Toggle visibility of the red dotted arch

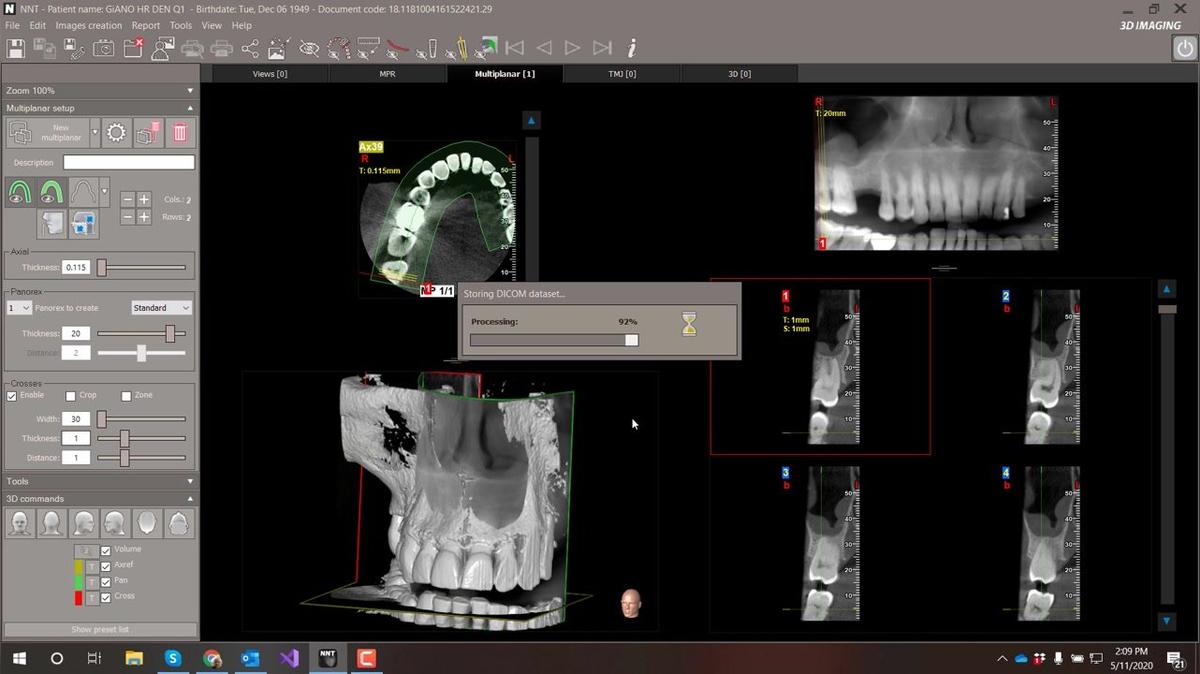tap(341, 47)
